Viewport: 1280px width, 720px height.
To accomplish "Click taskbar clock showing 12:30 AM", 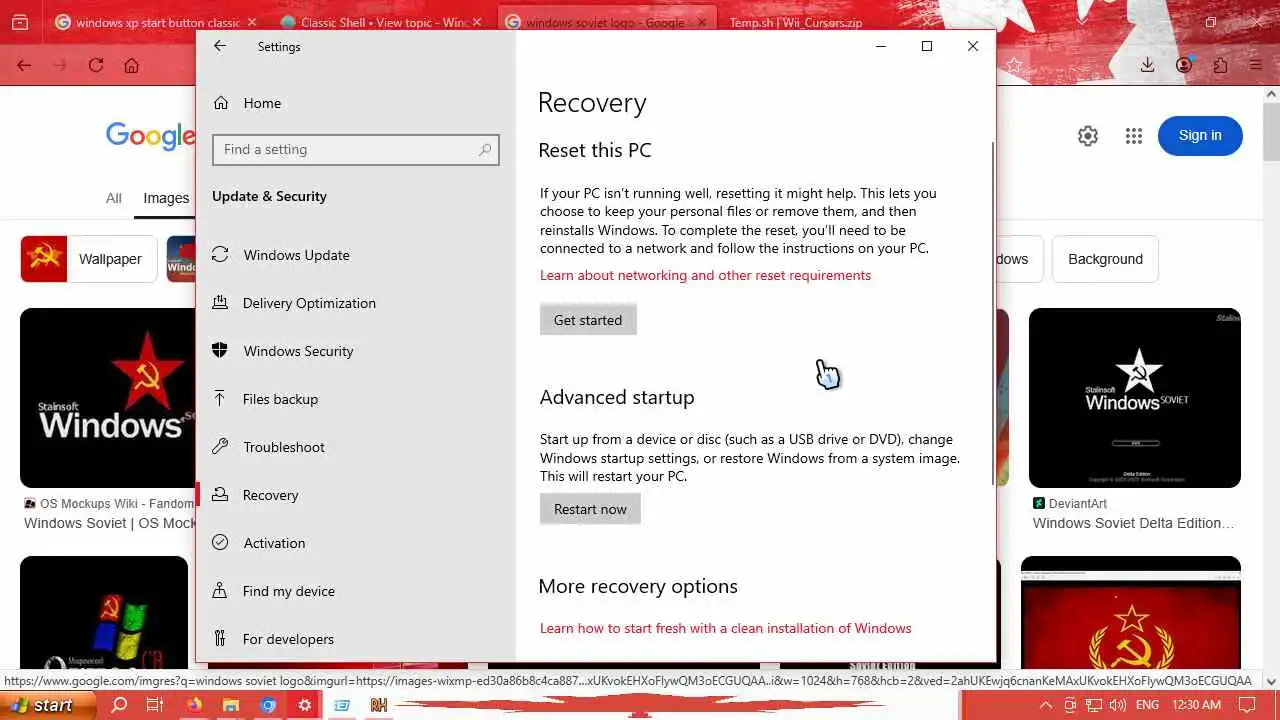I will pos(1196,705).
